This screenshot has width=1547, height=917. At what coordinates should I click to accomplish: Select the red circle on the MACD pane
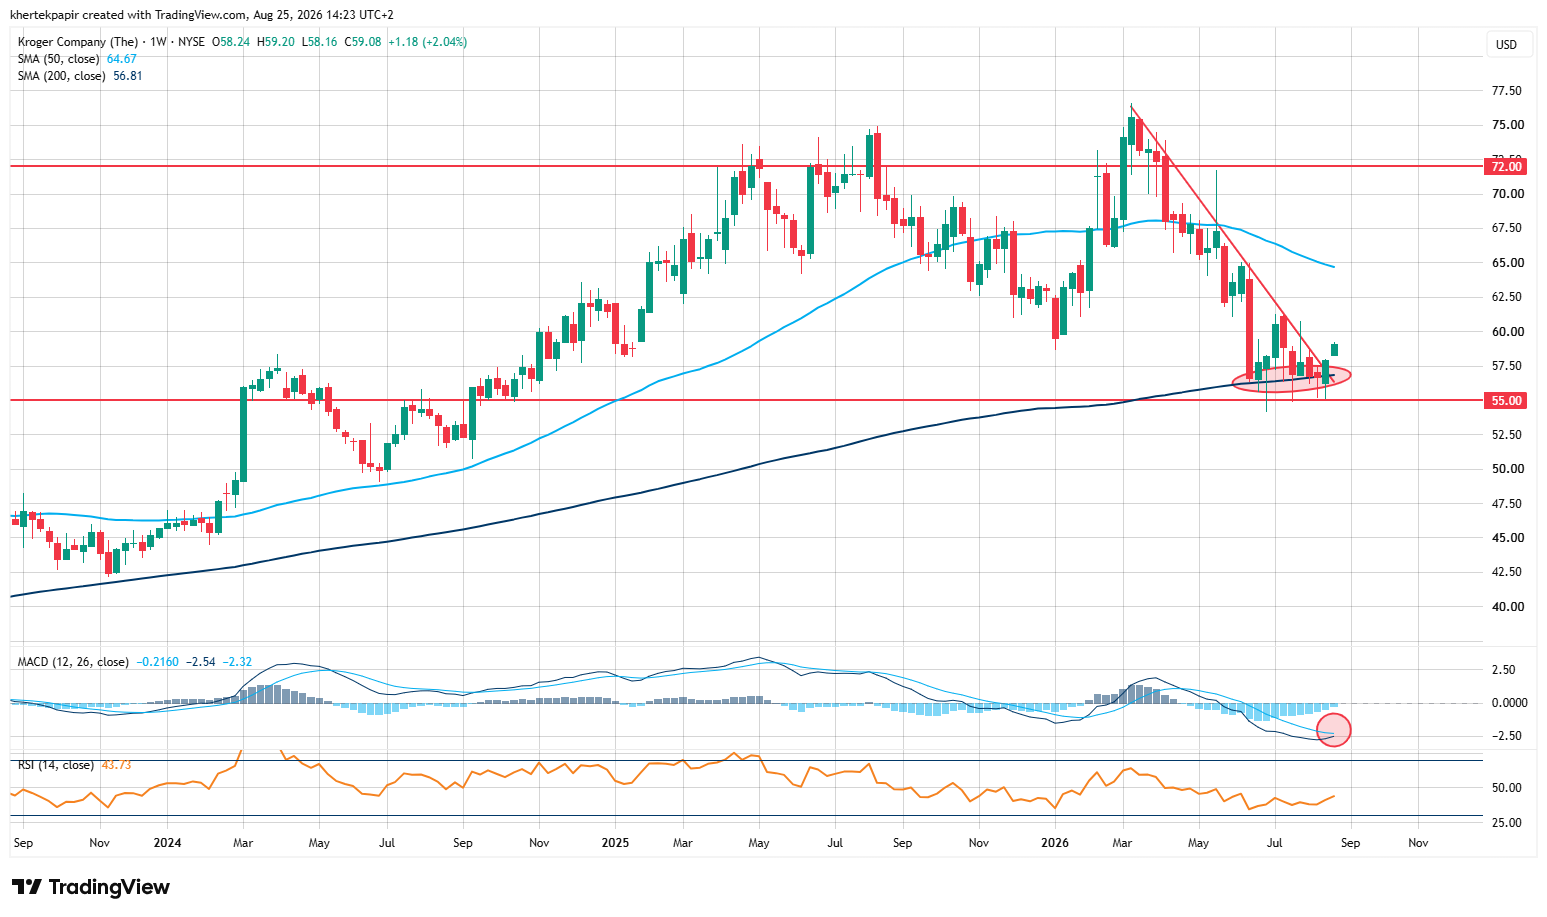click(1334, 730)
